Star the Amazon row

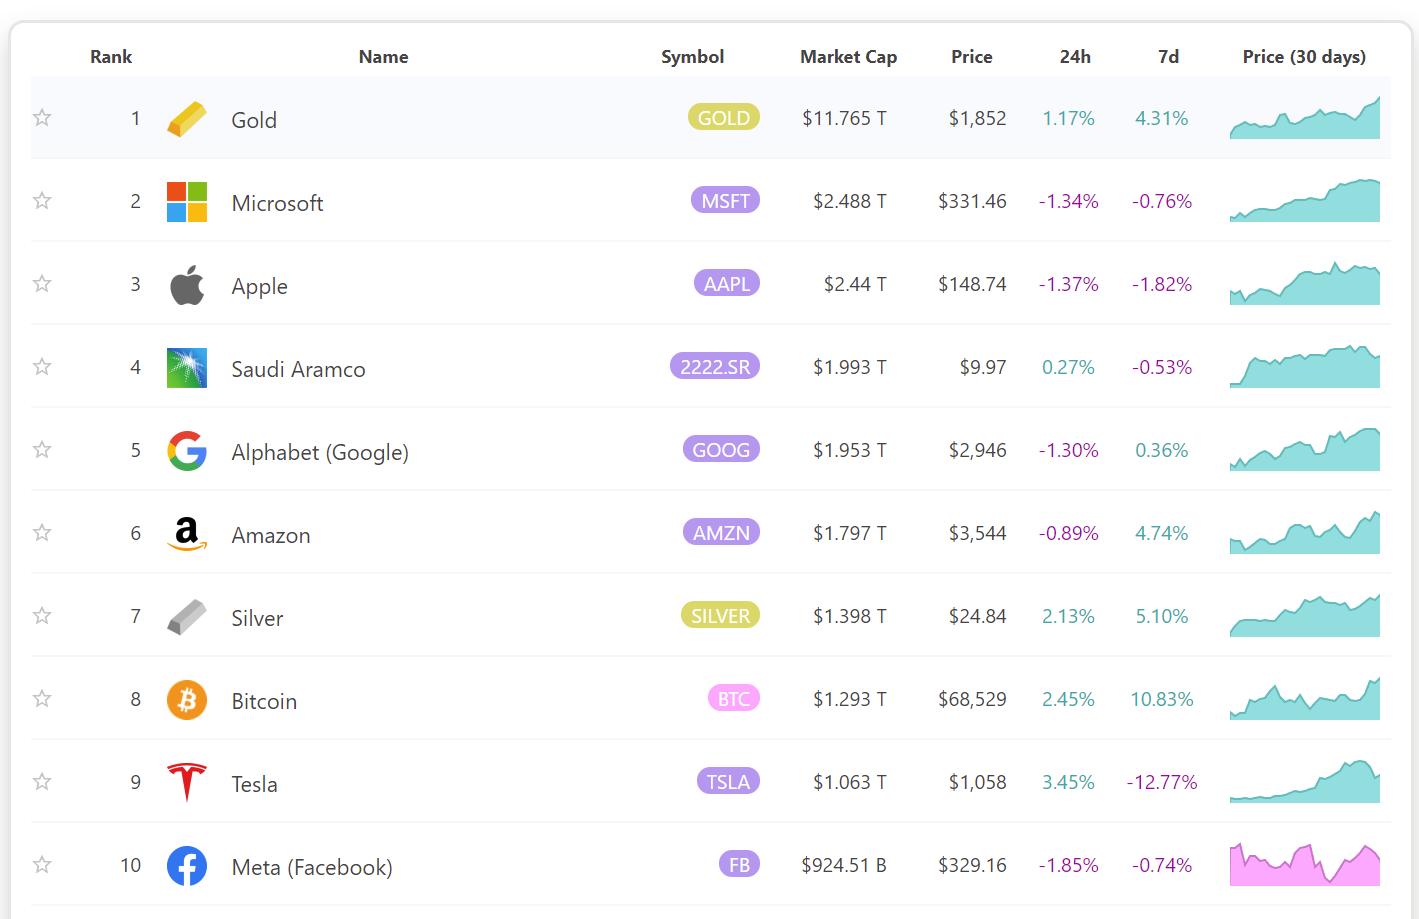tap(42, 533)
